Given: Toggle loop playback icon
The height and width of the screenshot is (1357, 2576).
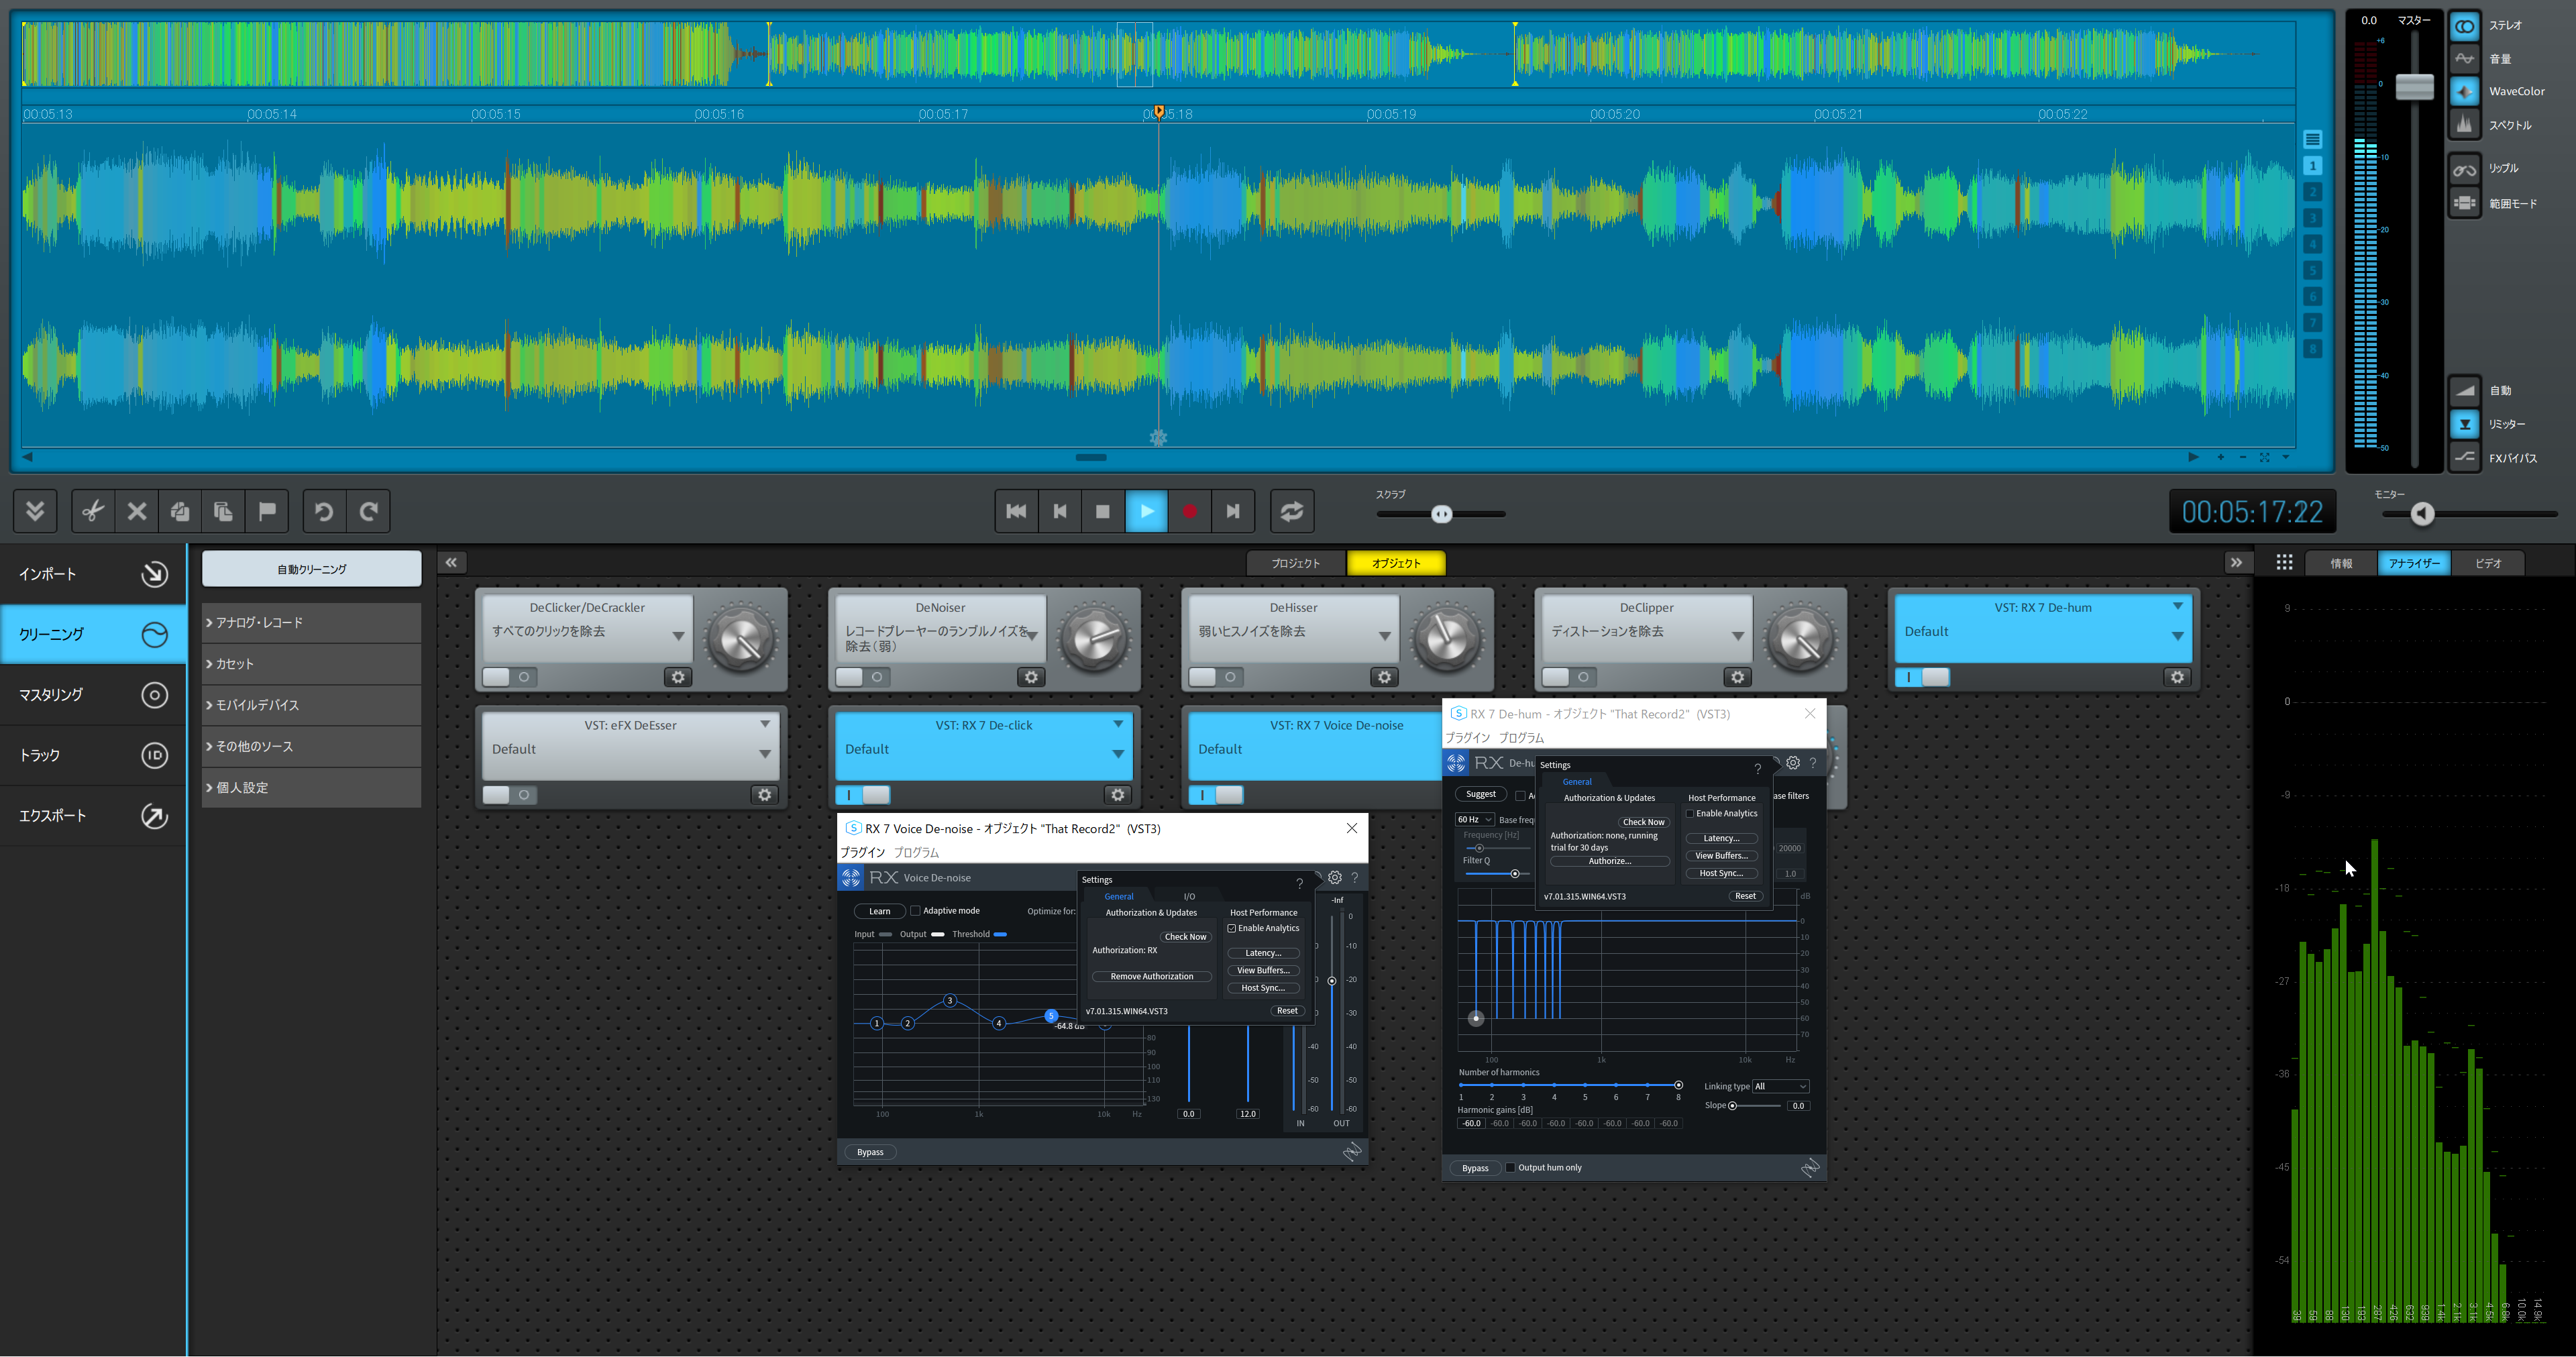Looking at the screenshot, I should (1292, 511).
